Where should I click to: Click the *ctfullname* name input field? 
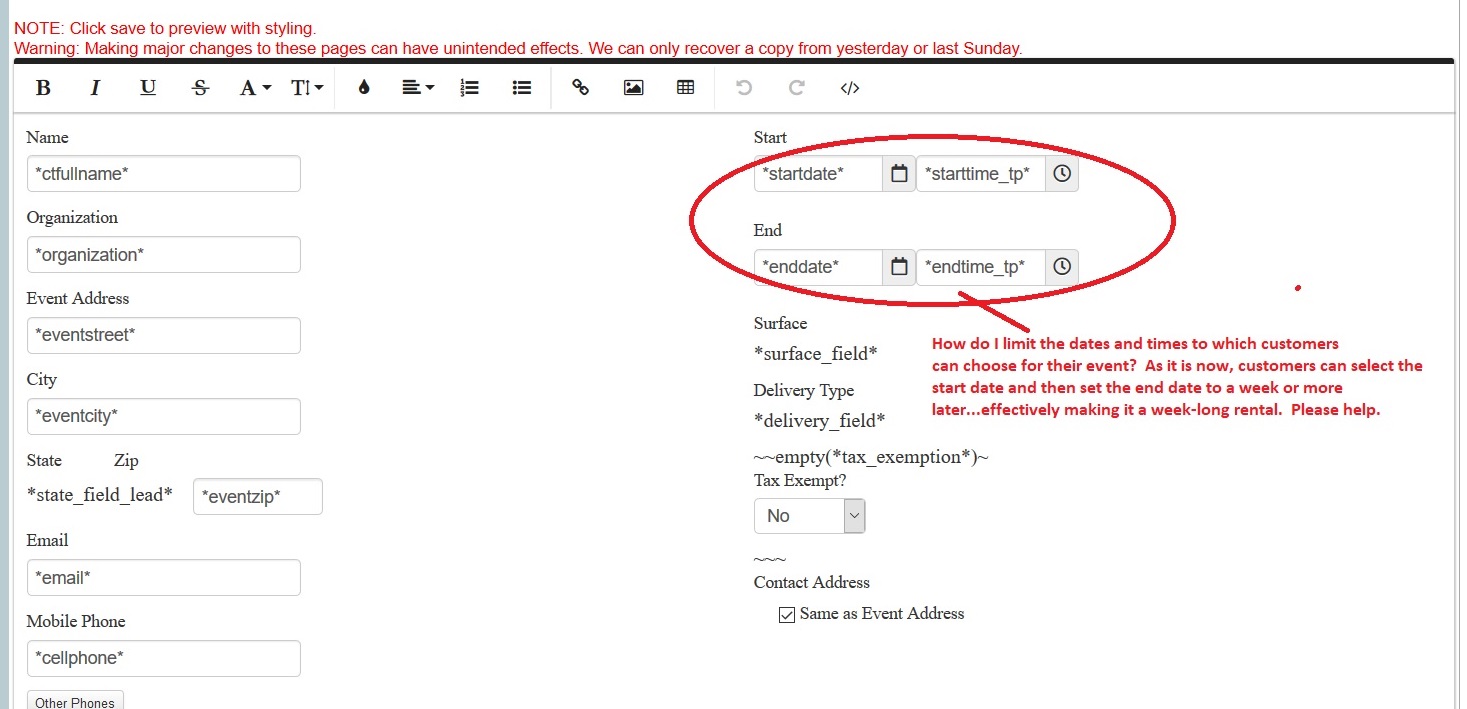pyautogui.click(x=163, y=174)
